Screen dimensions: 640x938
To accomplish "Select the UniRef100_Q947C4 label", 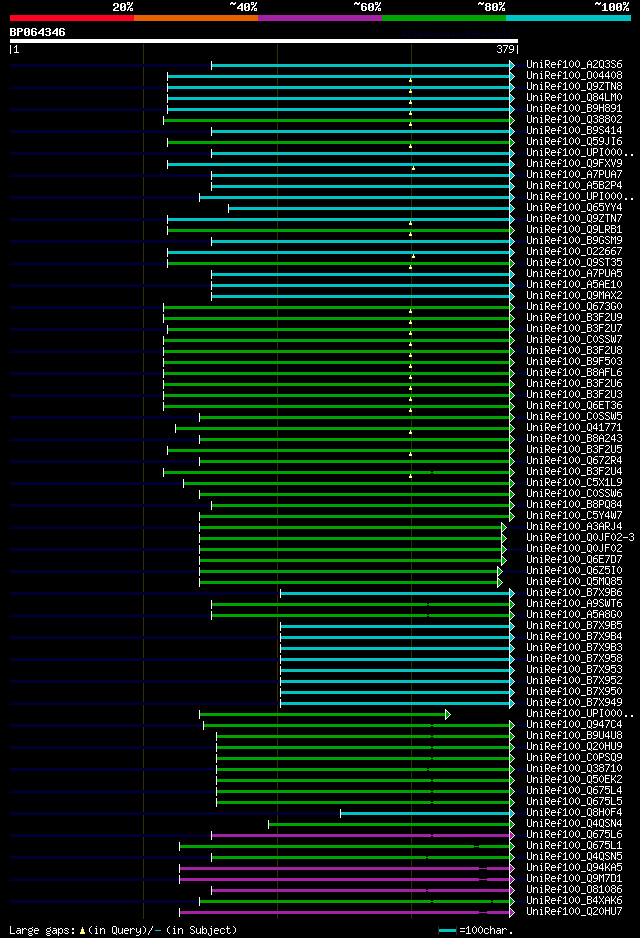I will point(574,725).
